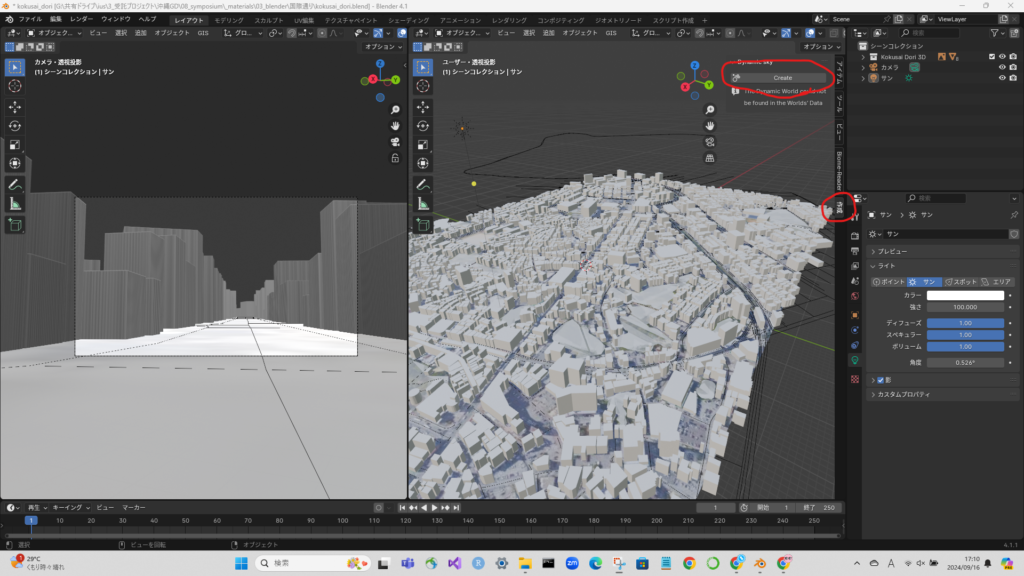Open the ファイル menu
Viewport: 1024px width, 576px height.
click(30, 19)
